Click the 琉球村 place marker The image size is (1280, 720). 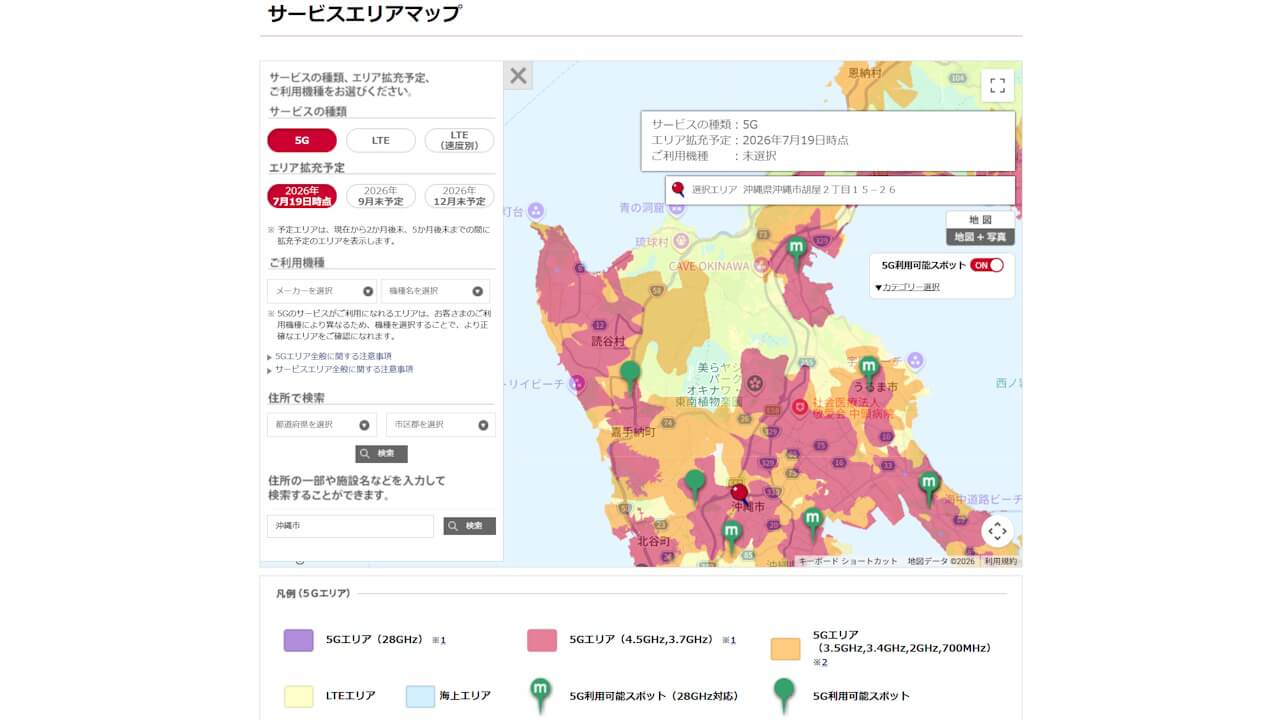pos(681,242)
